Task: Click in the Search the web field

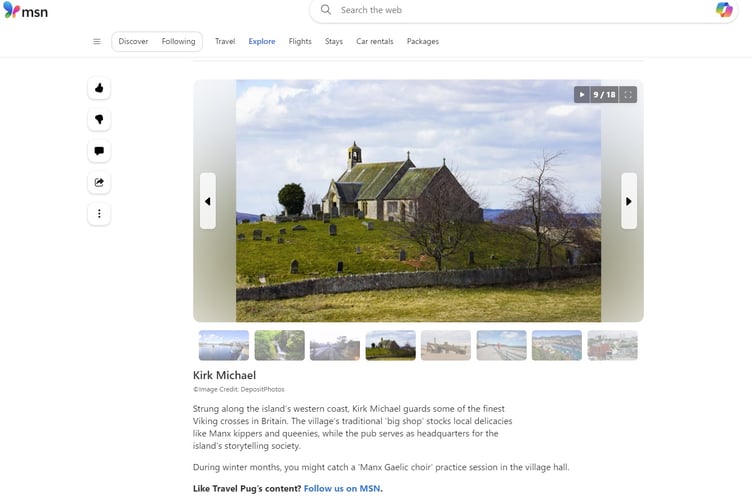Action: (x=523, y=10)
